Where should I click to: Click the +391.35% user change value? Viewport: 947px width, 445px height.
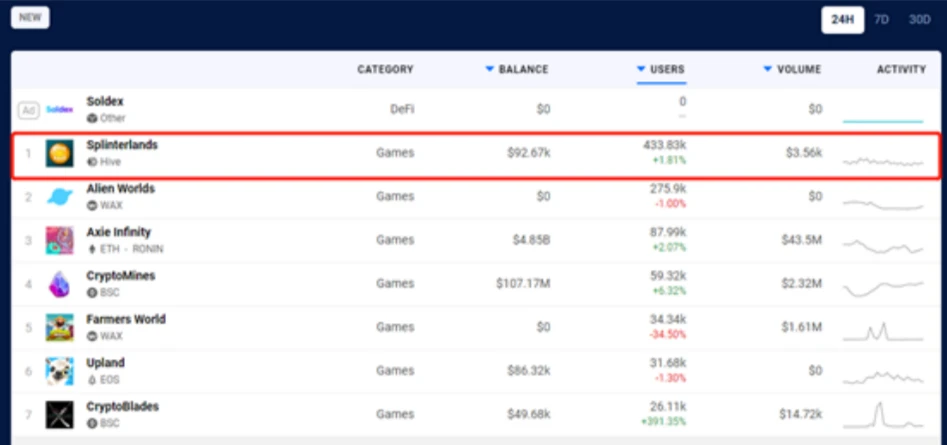tap(663, 421)
